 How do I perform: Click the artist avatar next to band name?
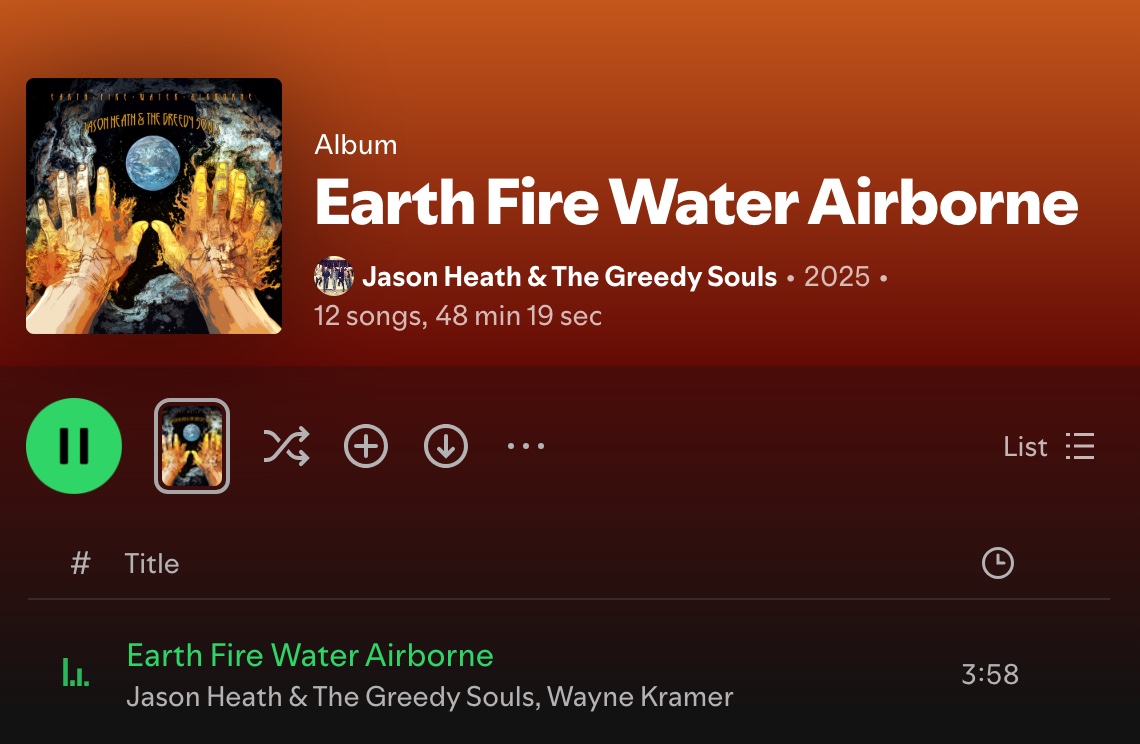pos(334,276)
